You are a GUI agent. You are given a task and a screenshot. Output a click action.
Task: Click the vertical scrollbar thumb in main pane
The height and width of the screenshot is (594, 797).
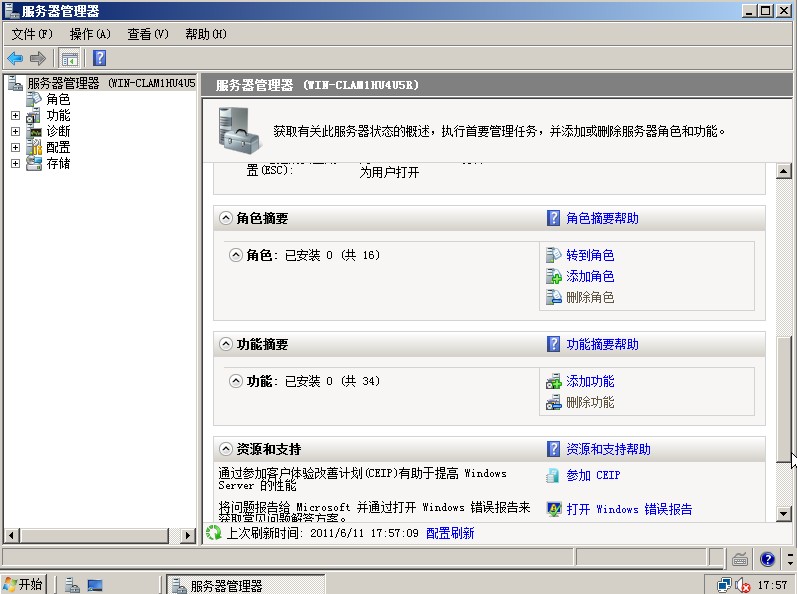click(x=784, y=399)
